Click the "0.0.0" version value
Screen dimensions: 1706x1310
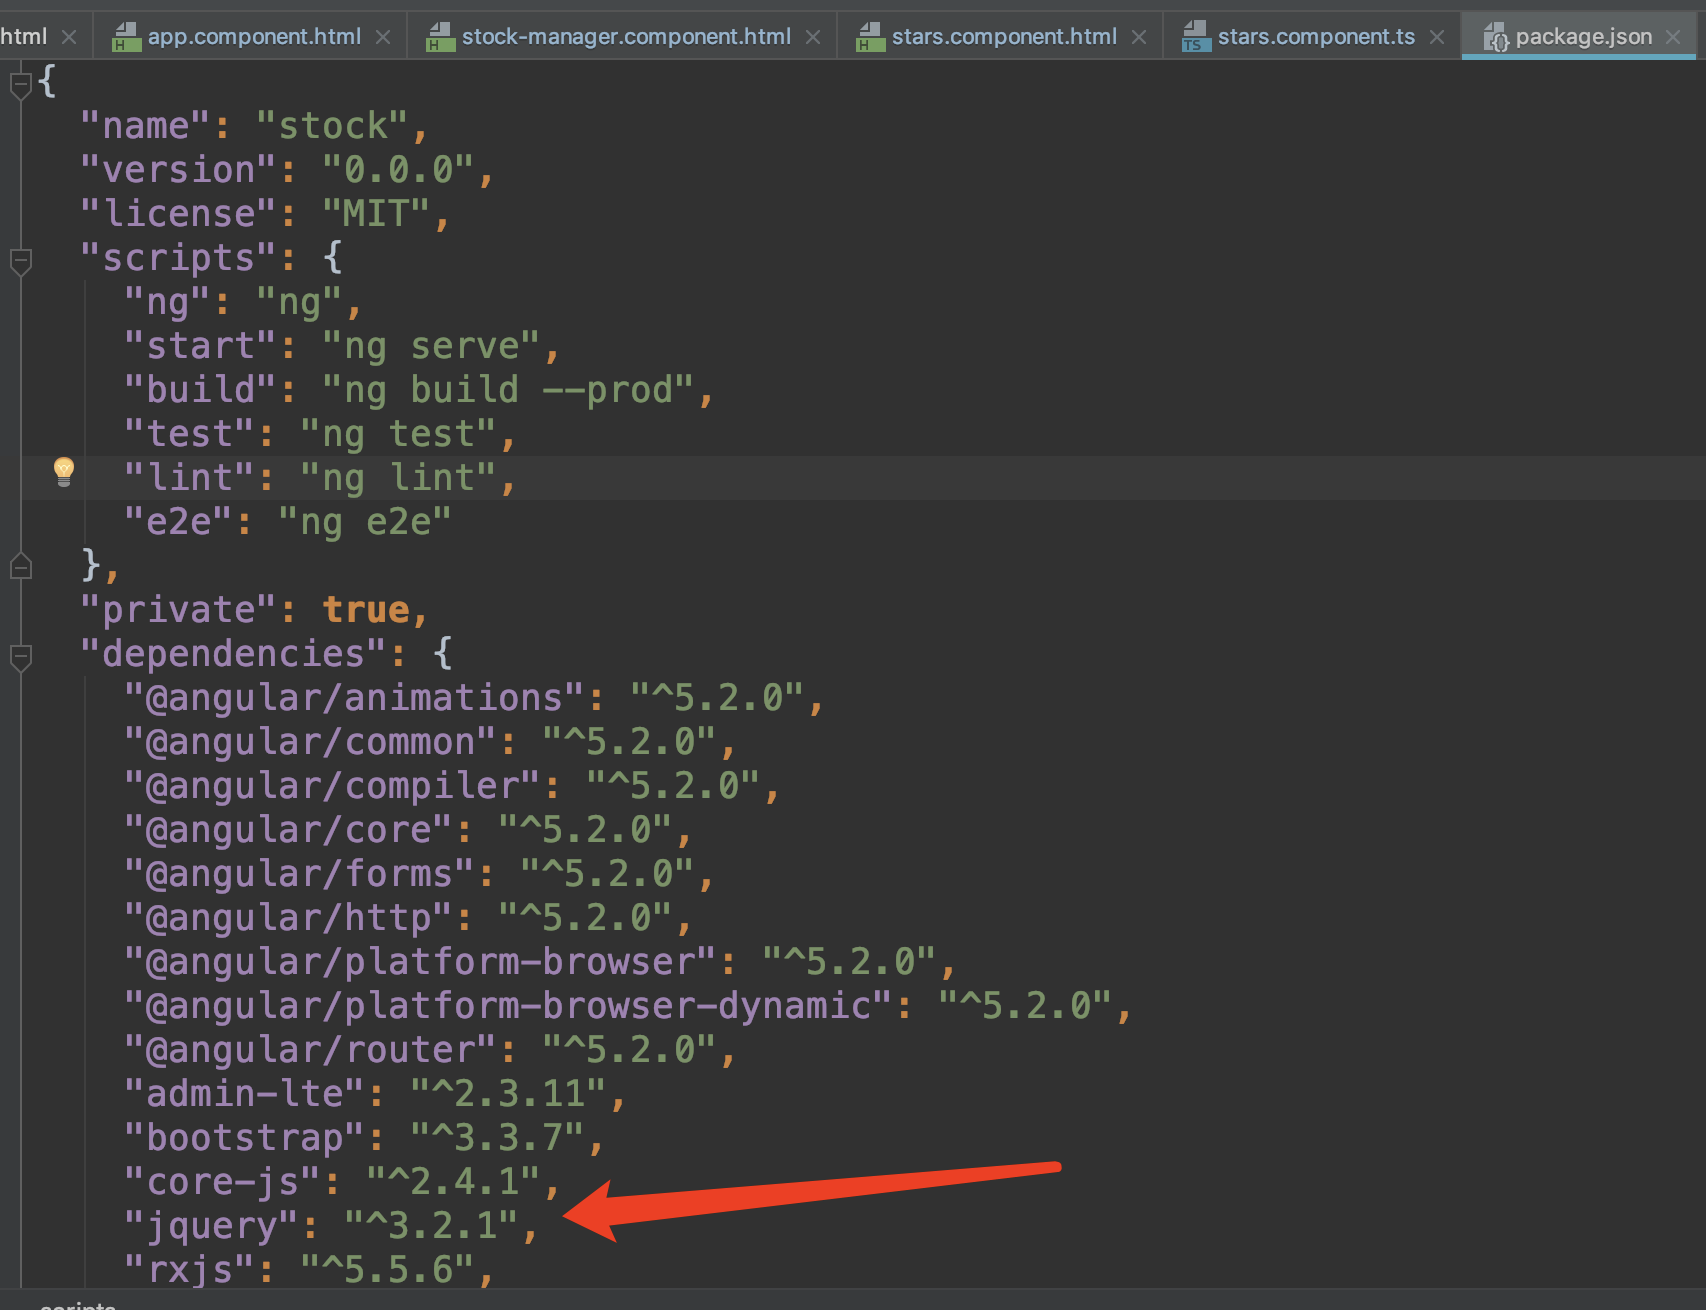tap(399, 170)
